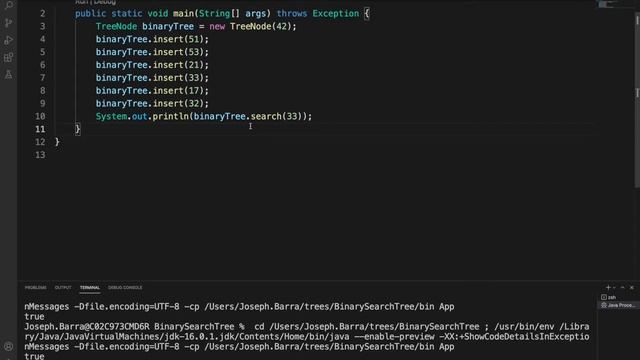Click 'System' in the println statement

click(111, 116)
